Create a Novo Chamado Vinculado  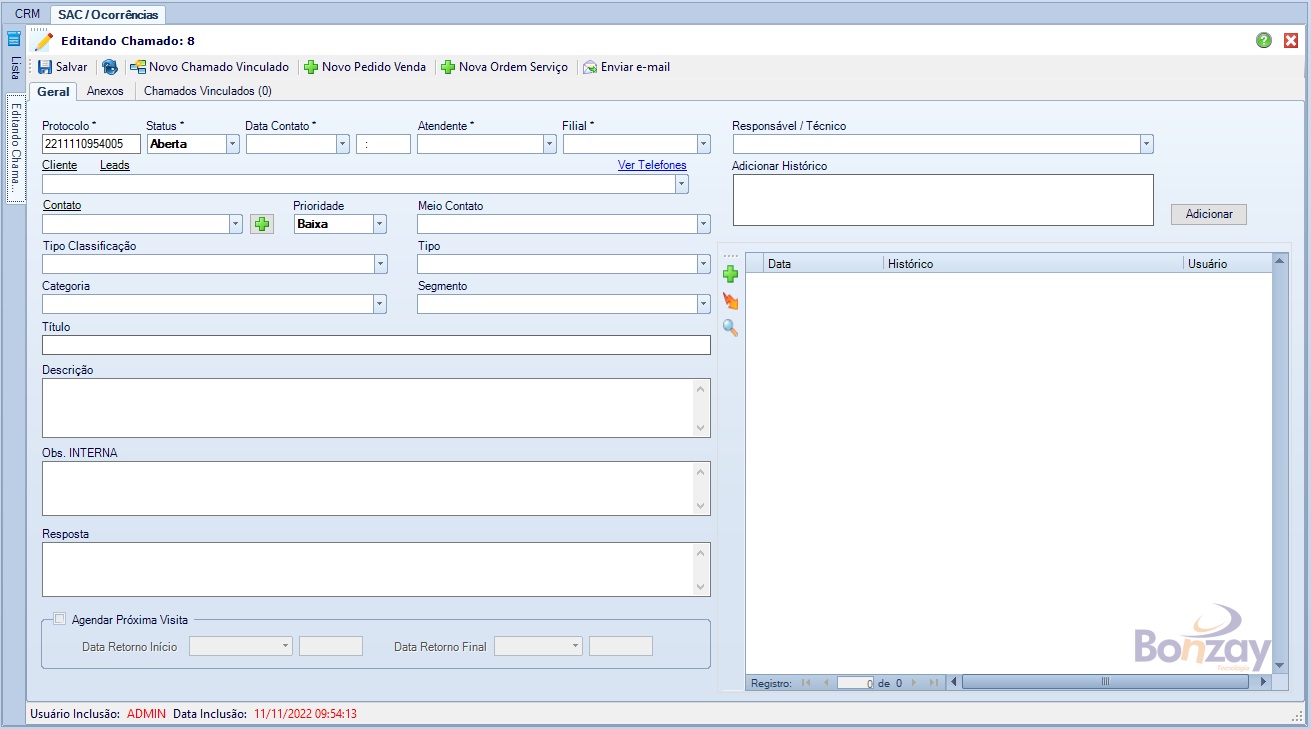(x=210, y=67)
